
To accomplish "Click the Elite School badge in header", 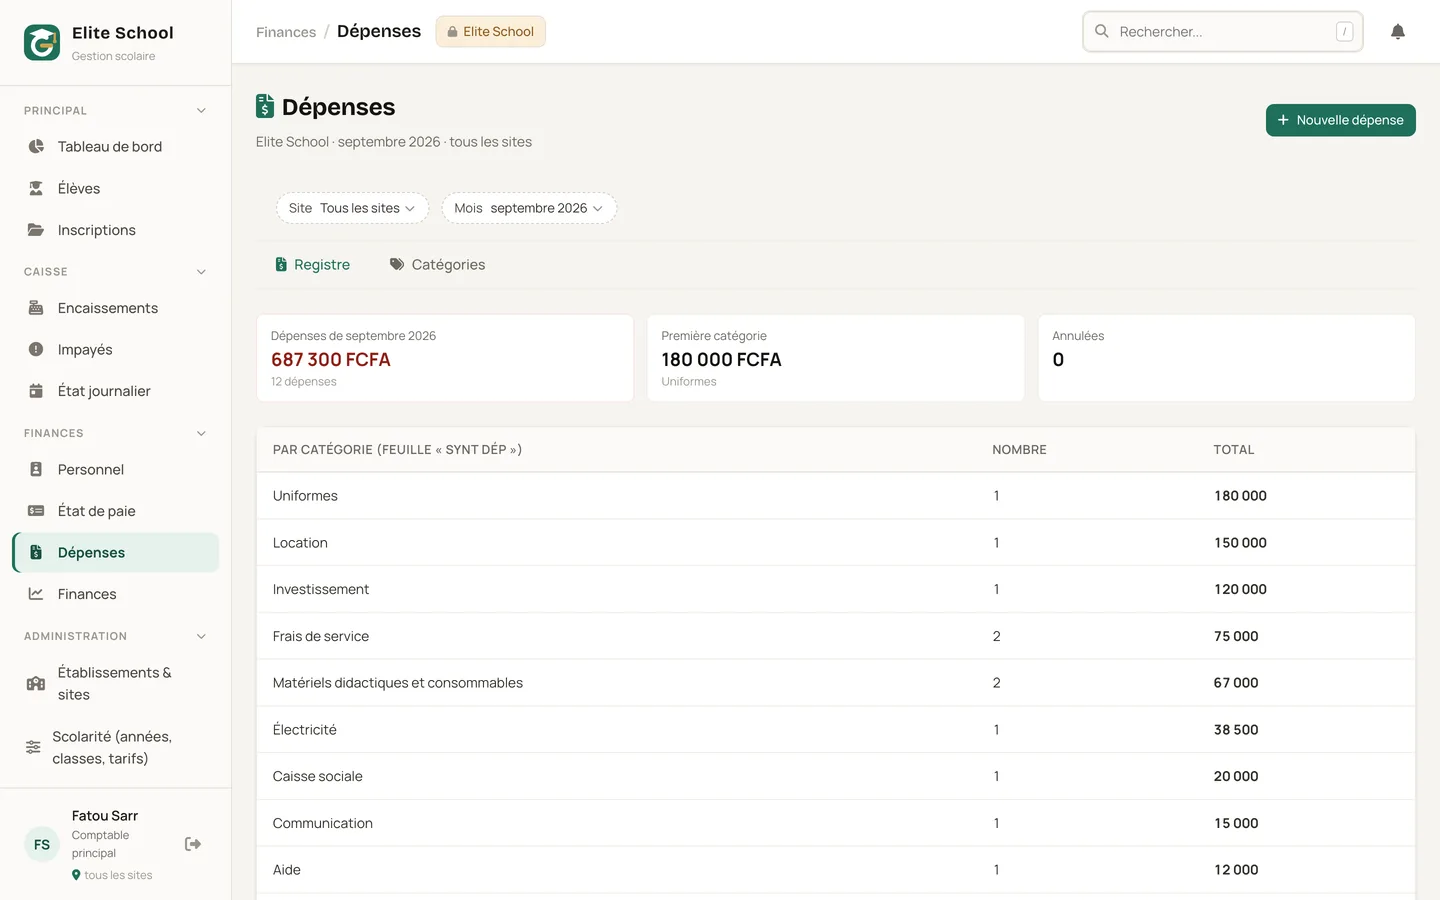I will [490, 32].
